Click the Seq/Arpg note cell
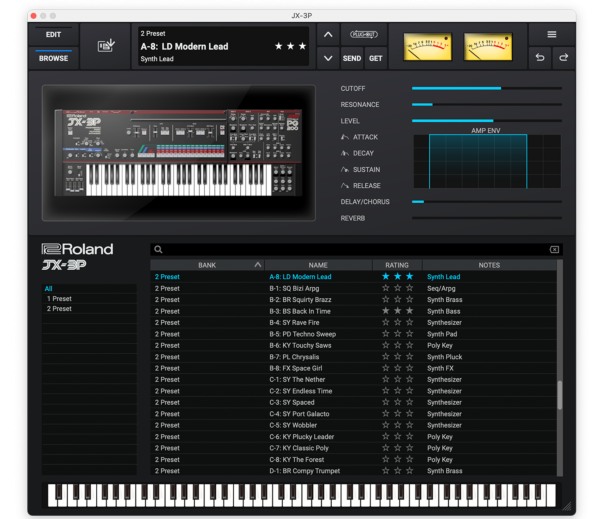 tap(441, 288)
